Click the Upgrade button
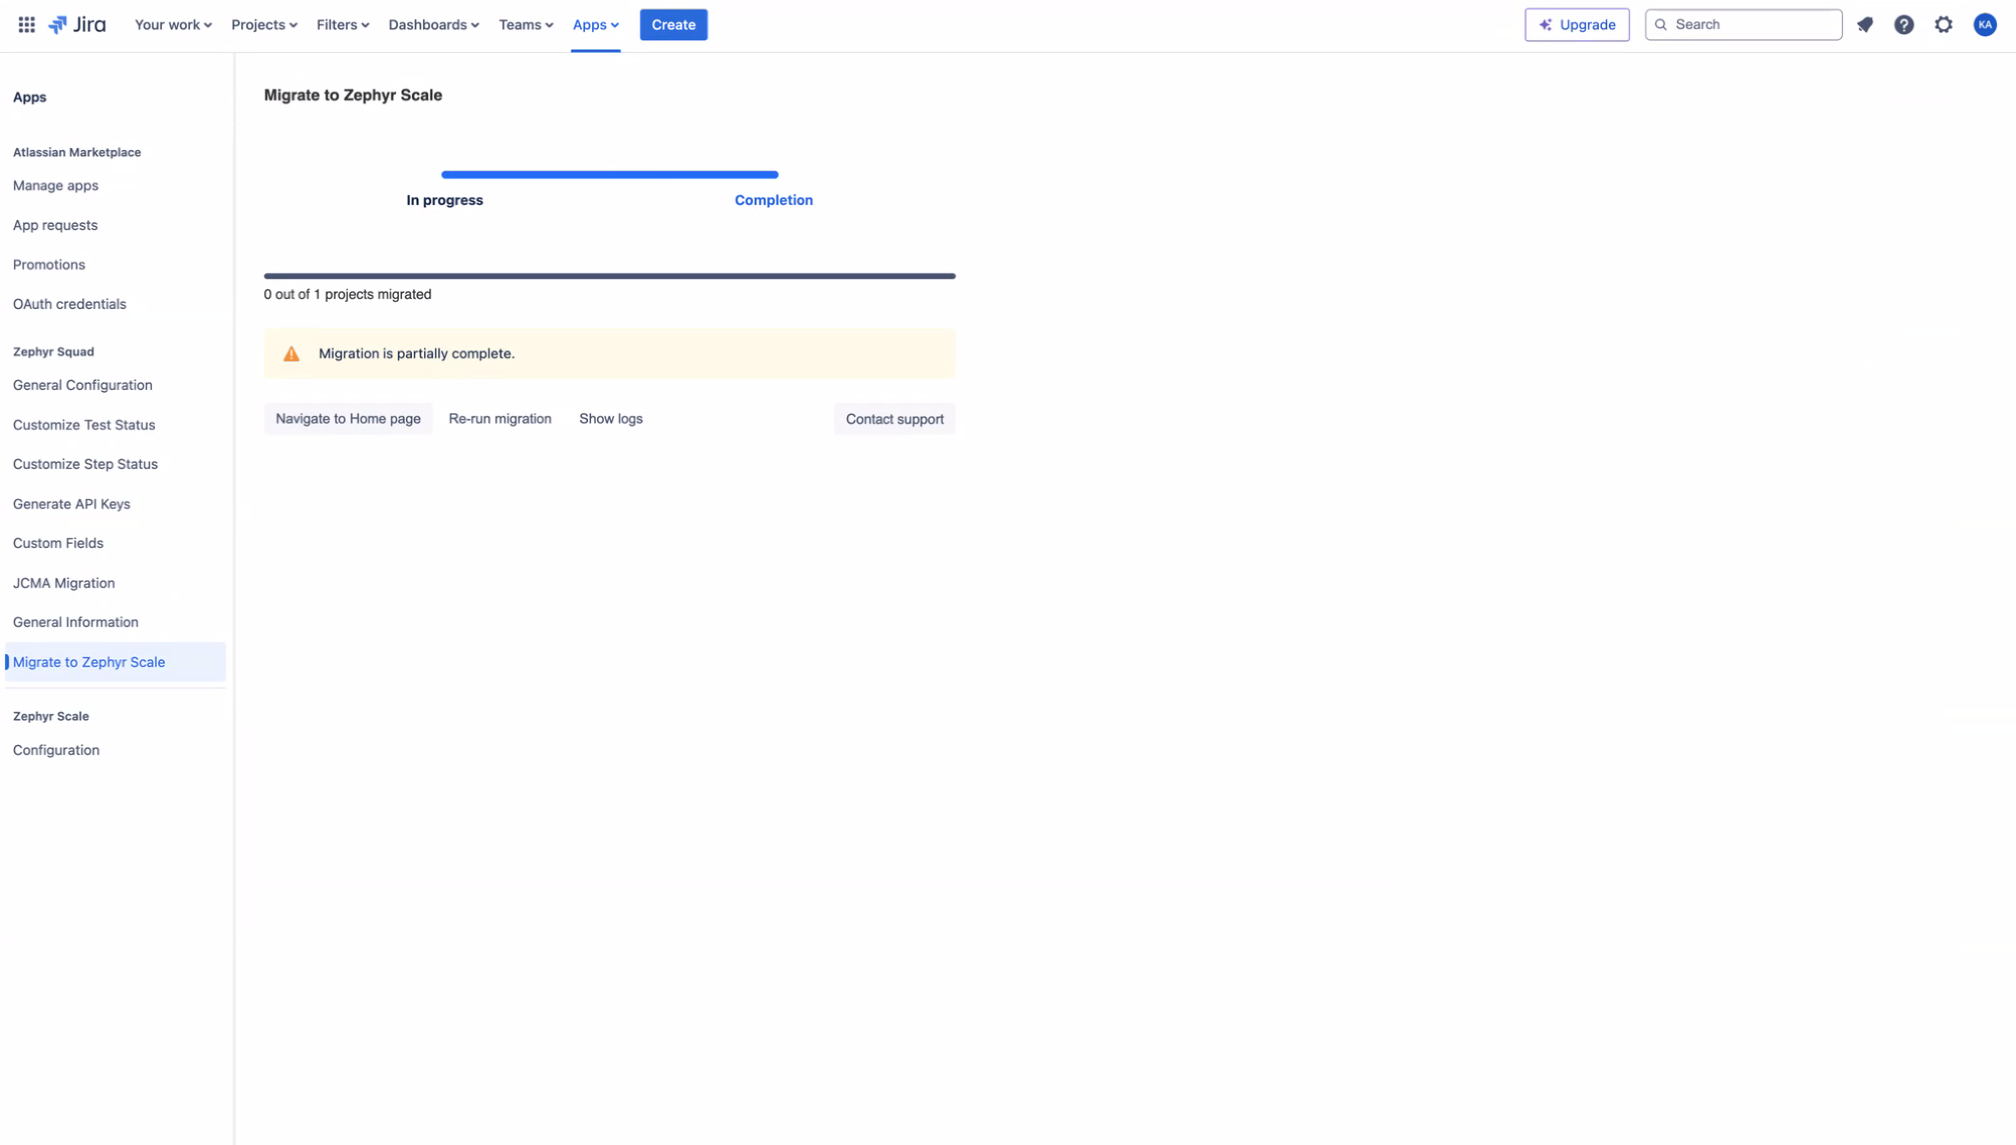 (1577, 25)
